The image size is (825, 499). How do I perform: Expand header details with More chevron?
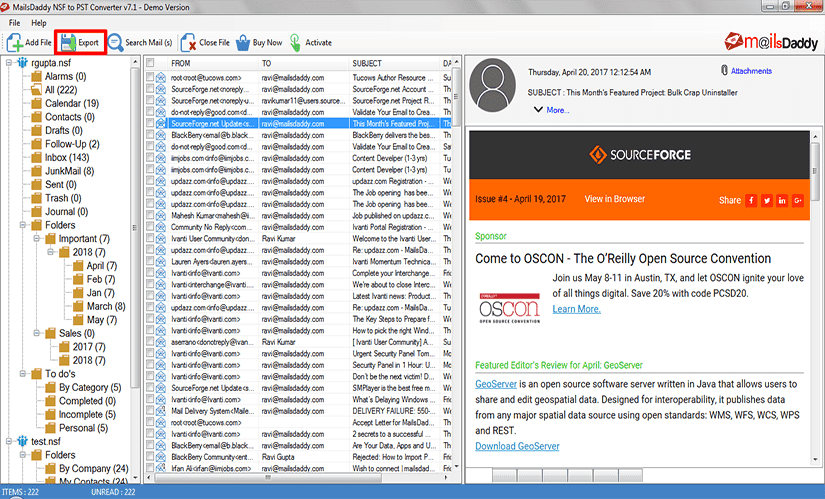[x=538, y=109]
